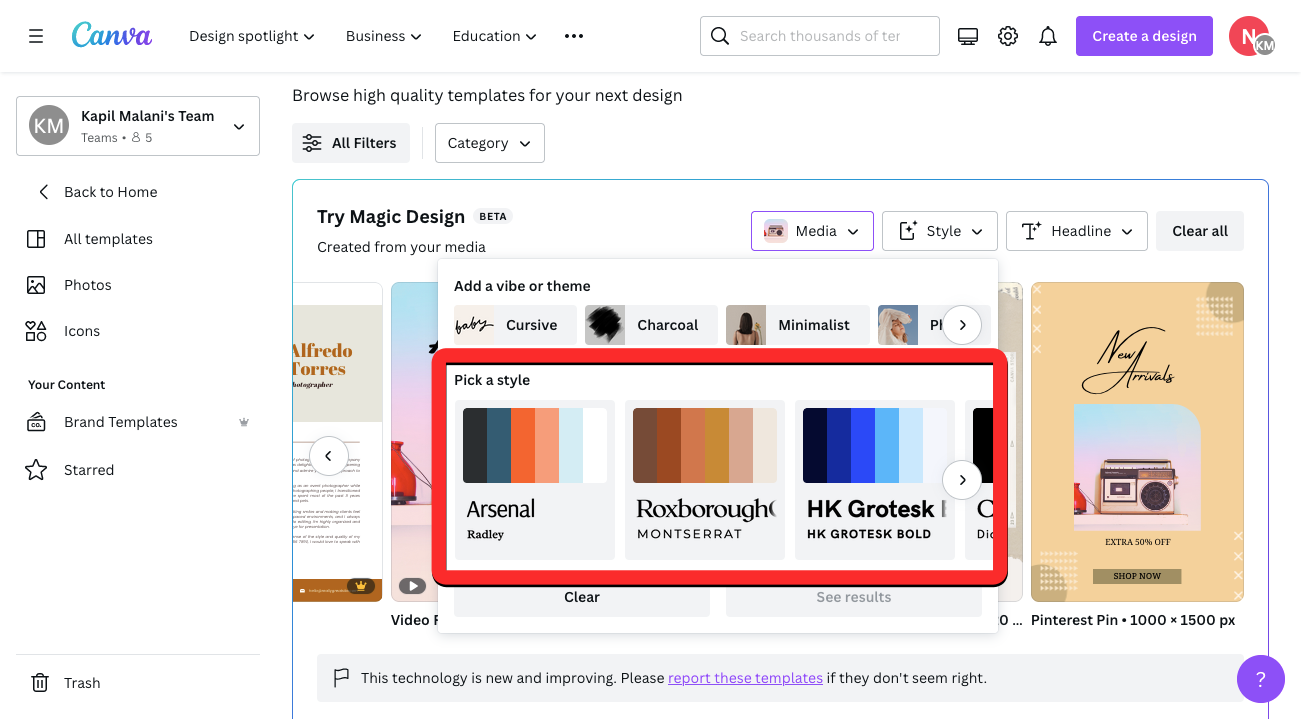This screenshot has width=1301, height=719.
Task: Expand the Category dropdown
Action: coord(489,143)
